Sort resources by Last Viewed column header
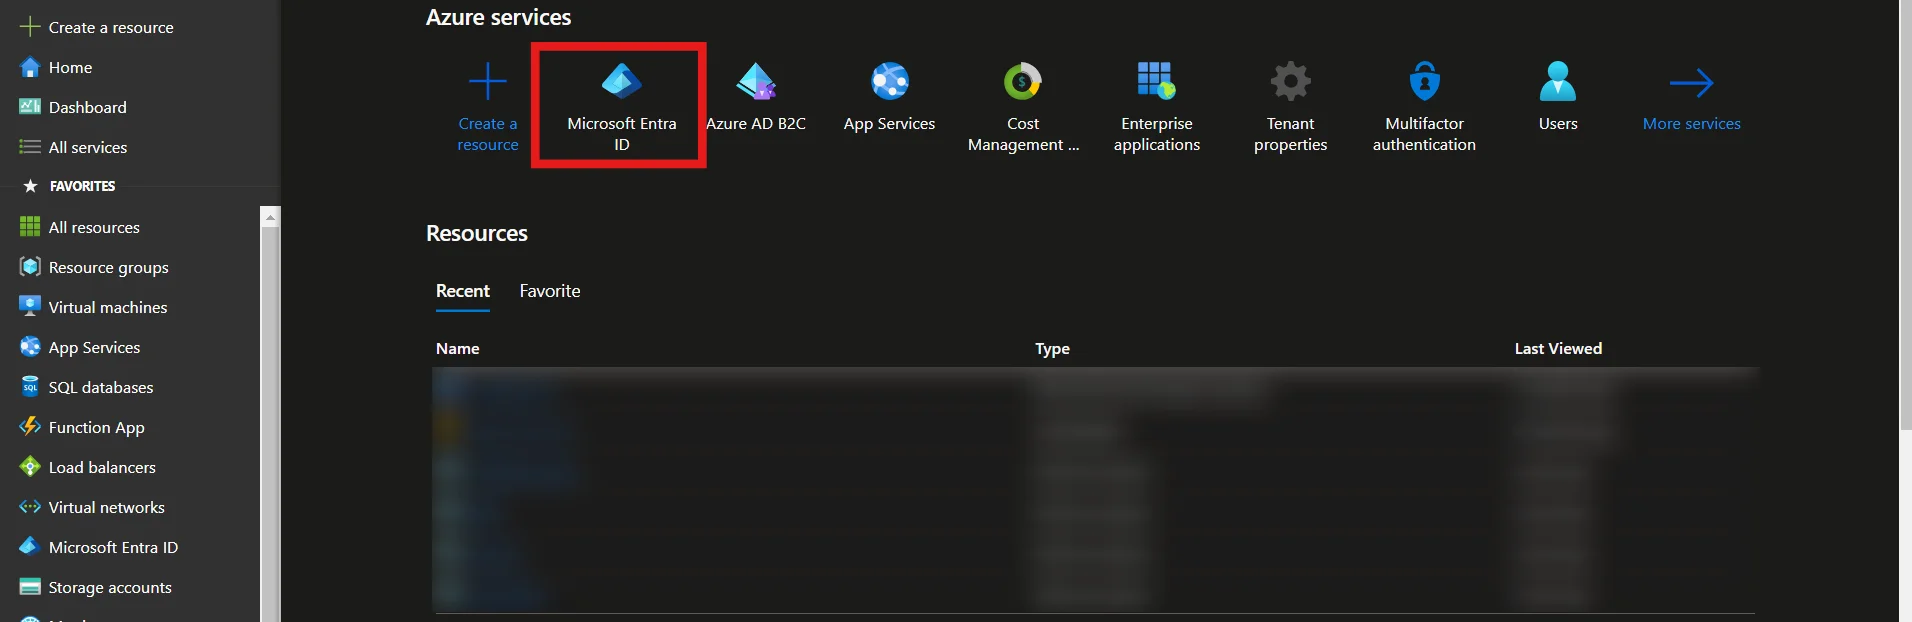Screen dimensions: 1912x622 pyautogui.click(x=1558, y=348)
